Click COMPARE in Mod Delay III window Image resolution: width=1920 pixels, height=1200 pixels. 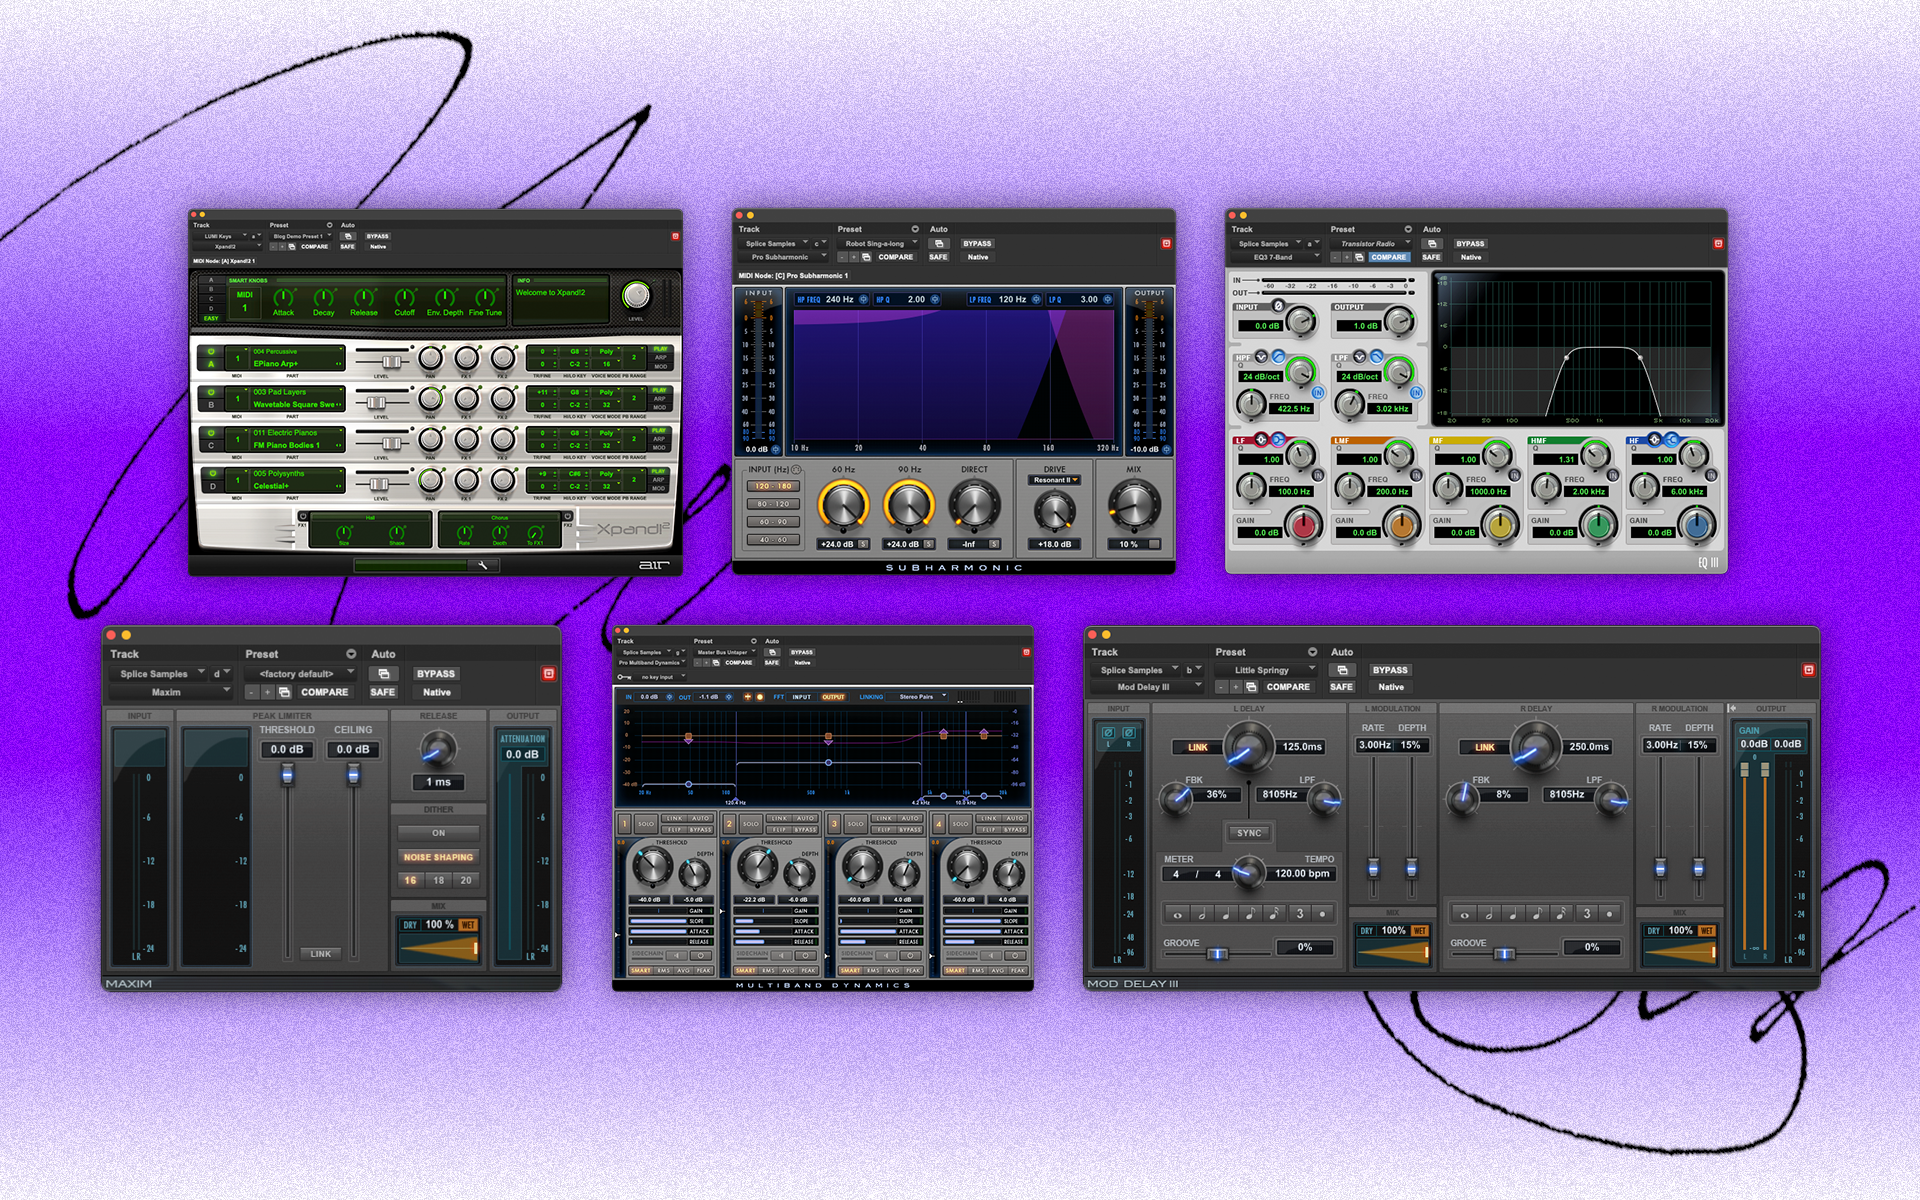point(1288,687)
